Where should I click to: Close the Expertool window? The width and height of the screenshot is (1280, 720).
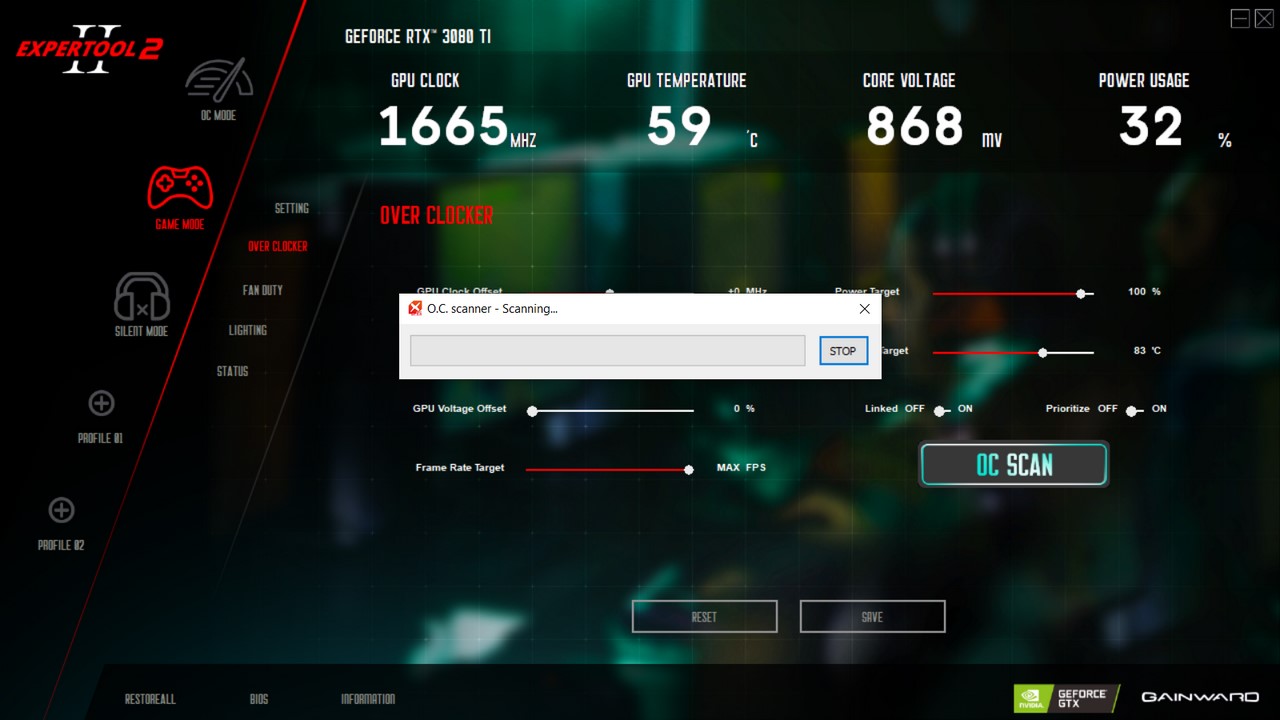click(1262, 18)
